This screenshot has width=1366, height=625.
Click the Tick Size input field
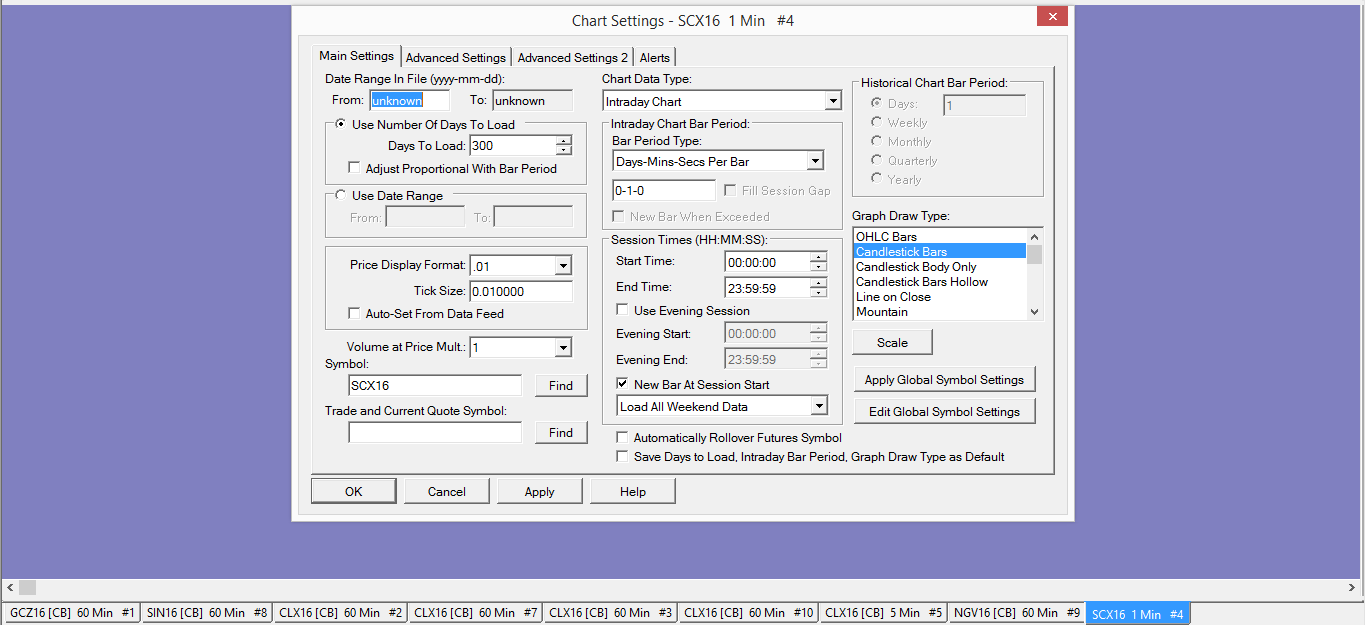coord(520,291)
